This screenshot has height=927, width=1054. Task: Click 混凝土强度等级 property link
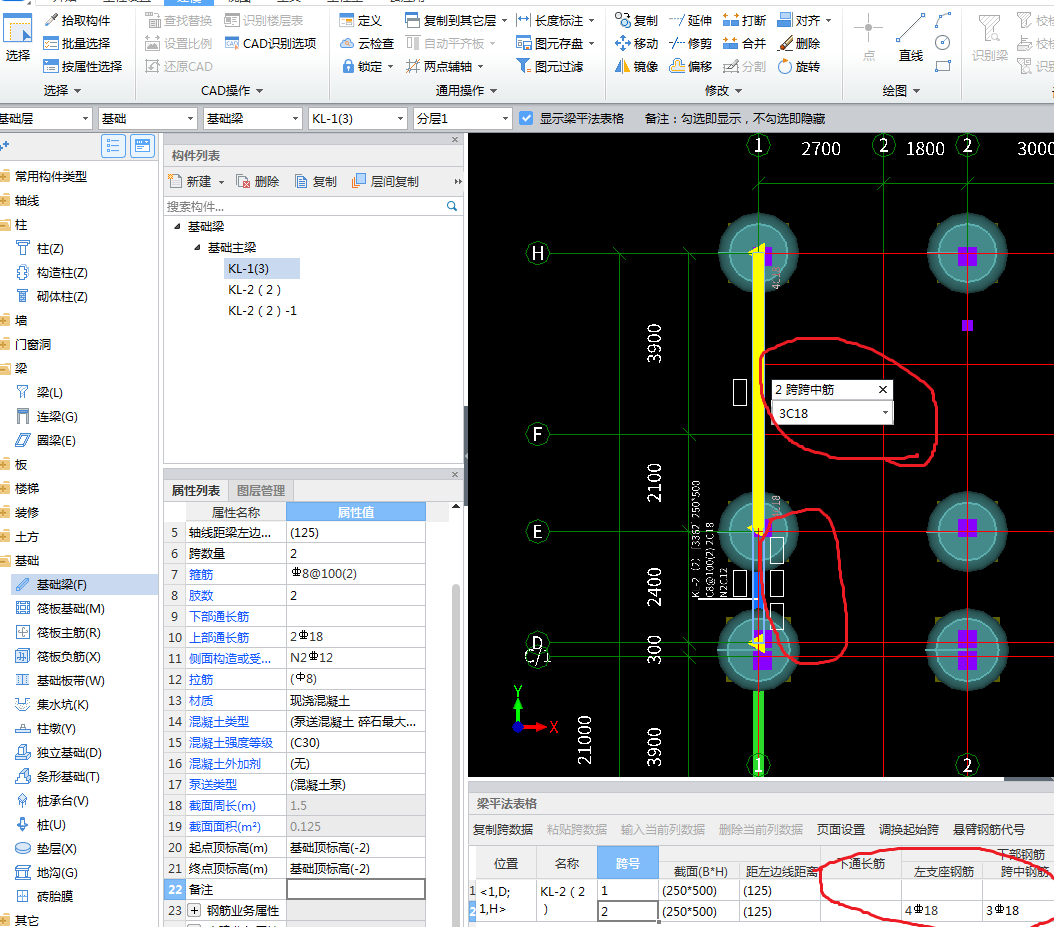point(231,743)
